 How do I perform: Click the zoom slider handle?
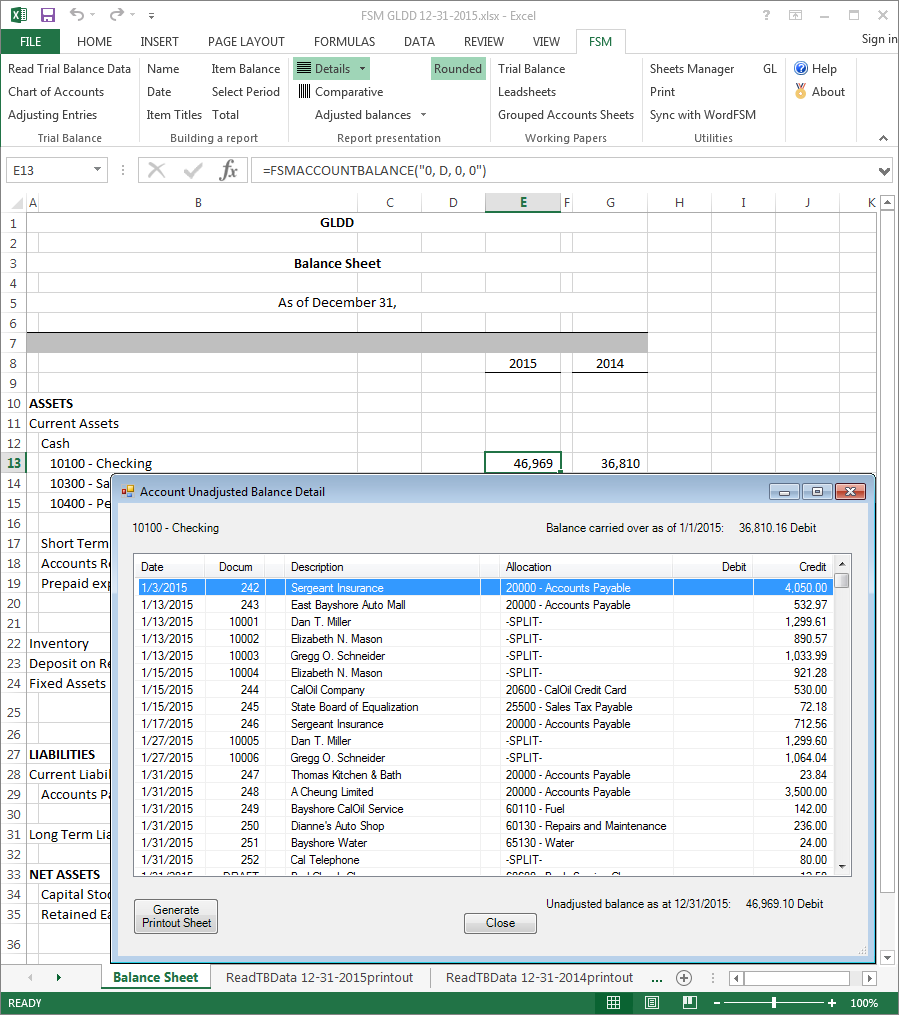774,1003
